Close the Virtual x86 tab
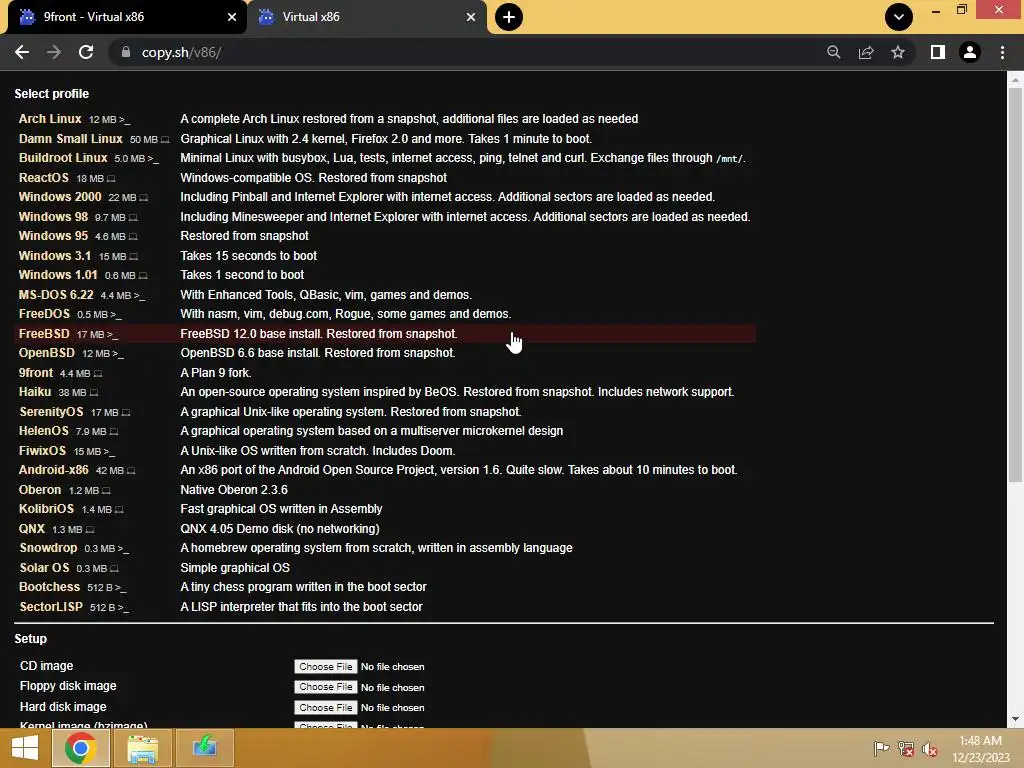This screenshot has height=768, width=1024. point(471,17)
